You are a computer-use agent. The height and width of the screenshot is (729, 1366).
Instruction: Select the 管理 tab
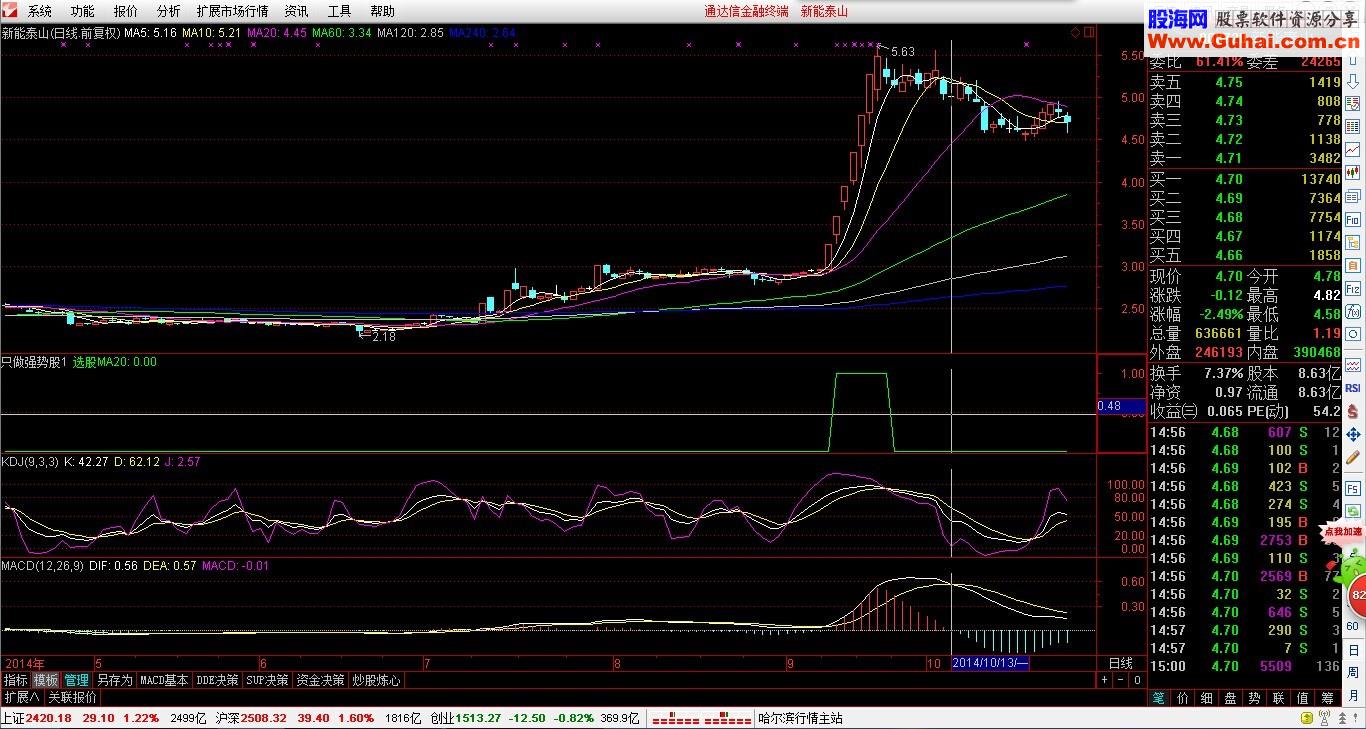tap(77, 680)
